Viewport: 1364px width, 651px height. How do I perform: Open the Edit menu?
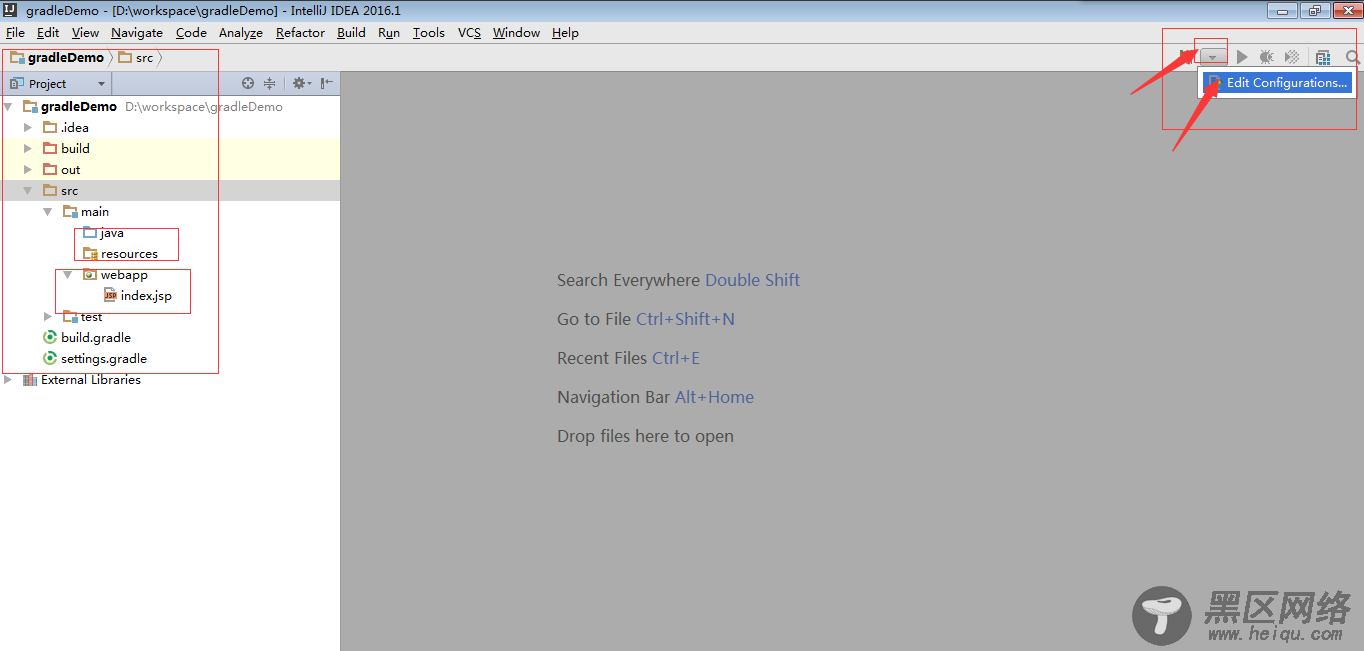(48, 32)
